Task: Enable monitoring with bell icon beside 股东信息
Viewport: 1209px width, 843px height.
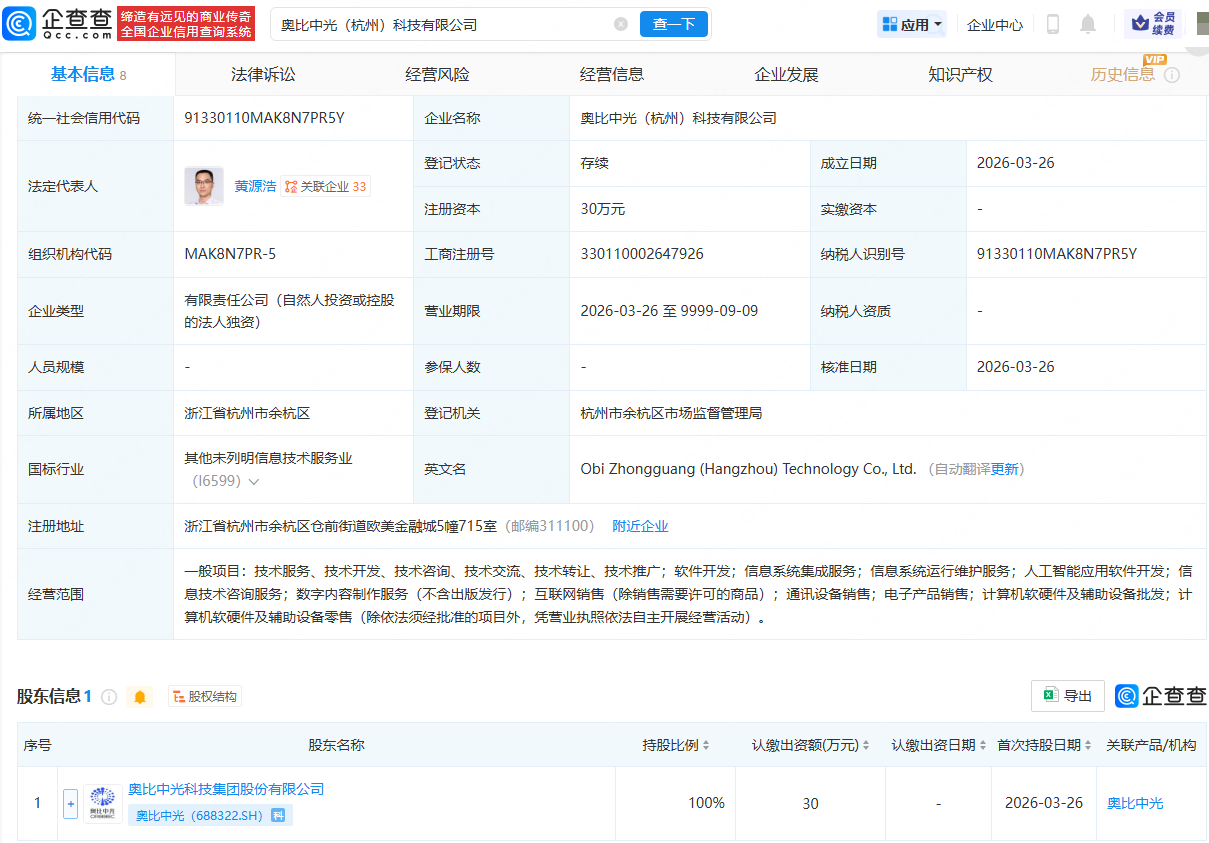Action: (x=140, y=697)
